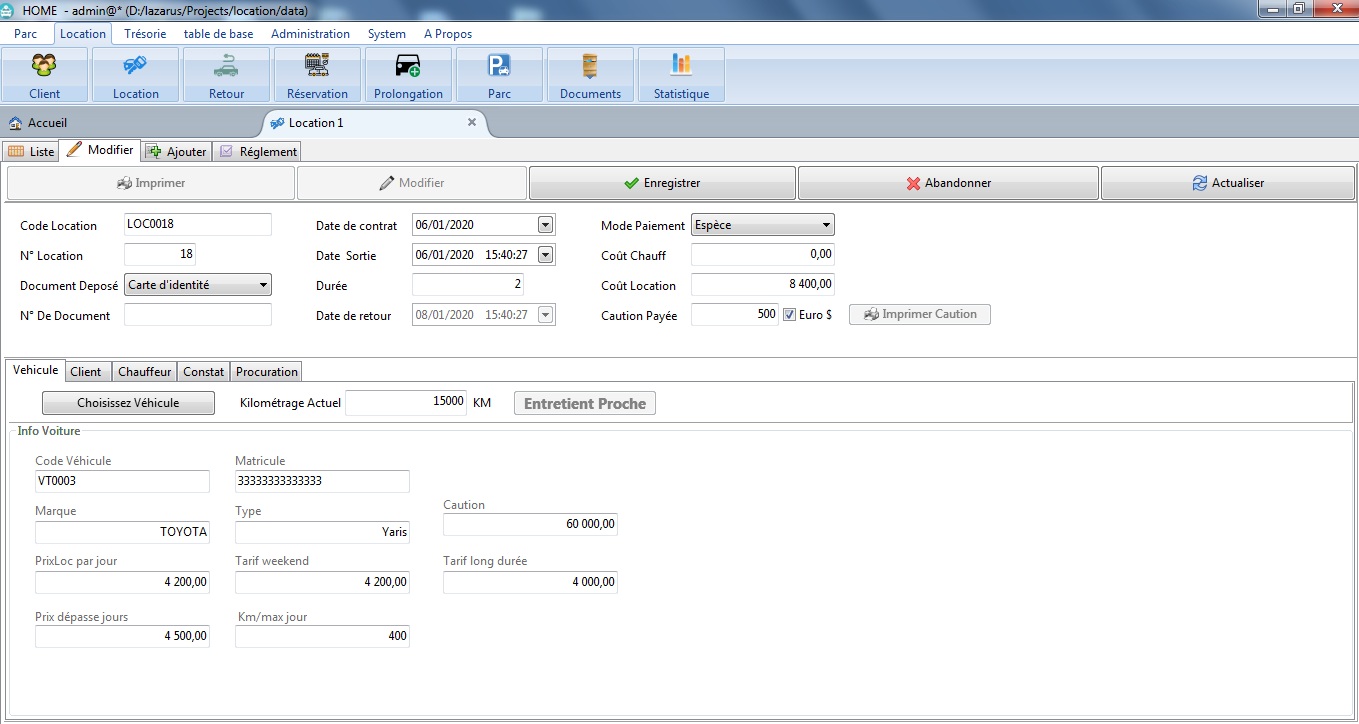This screenshot has width=1359, height=724.
Task: Click the Prolongation car icon
Action: tap(408, 67)
